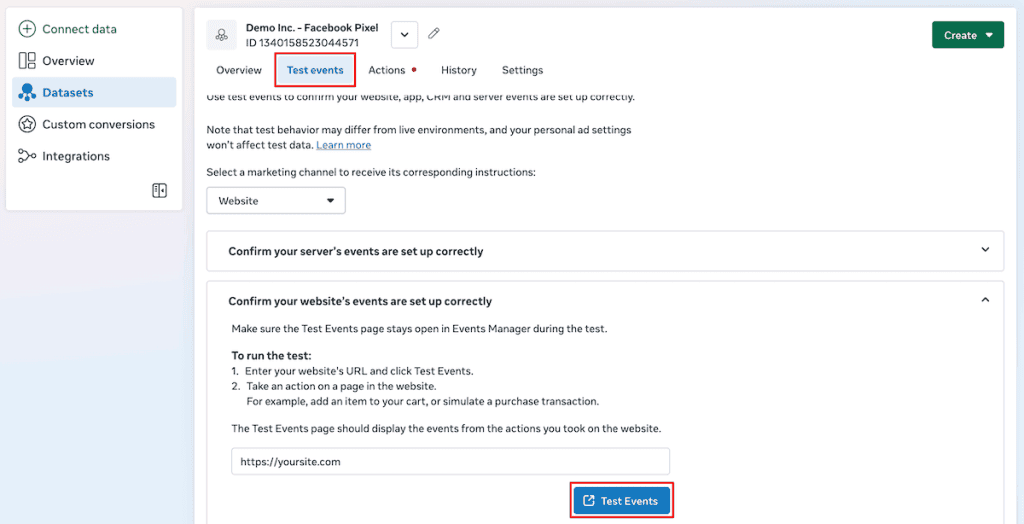Switch to the History tab
This screenshot has height=524, width=1024.
click(x=458, y=70)
